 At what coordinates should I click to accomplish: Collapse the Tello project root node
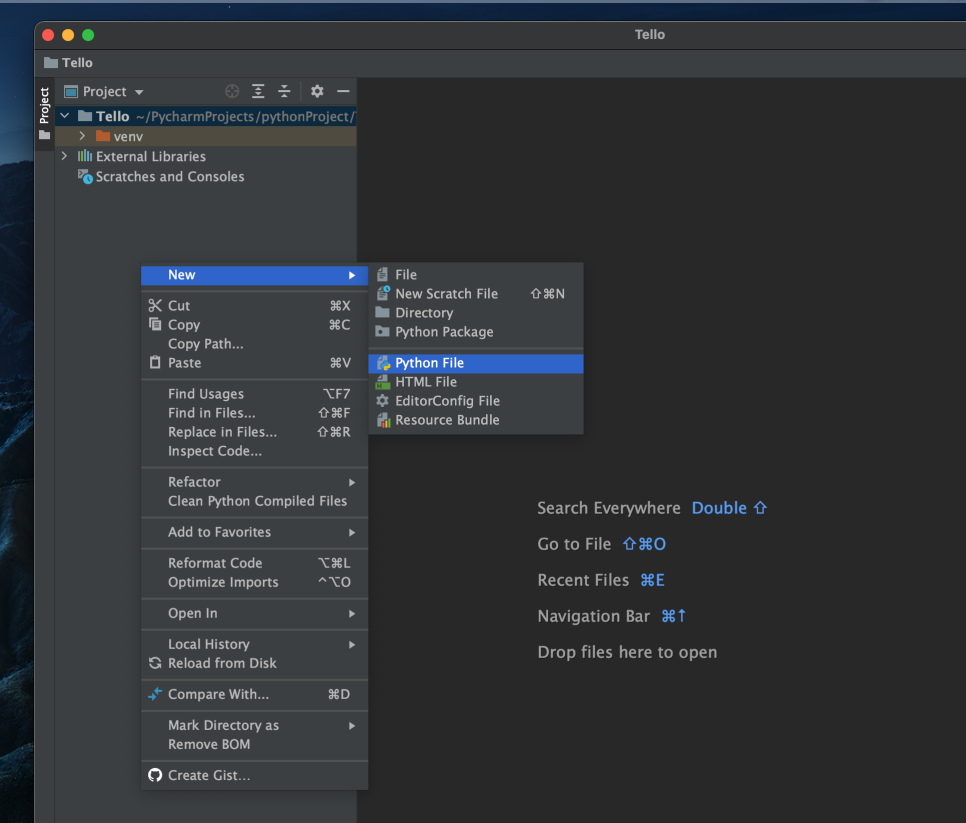pos(64,116)
